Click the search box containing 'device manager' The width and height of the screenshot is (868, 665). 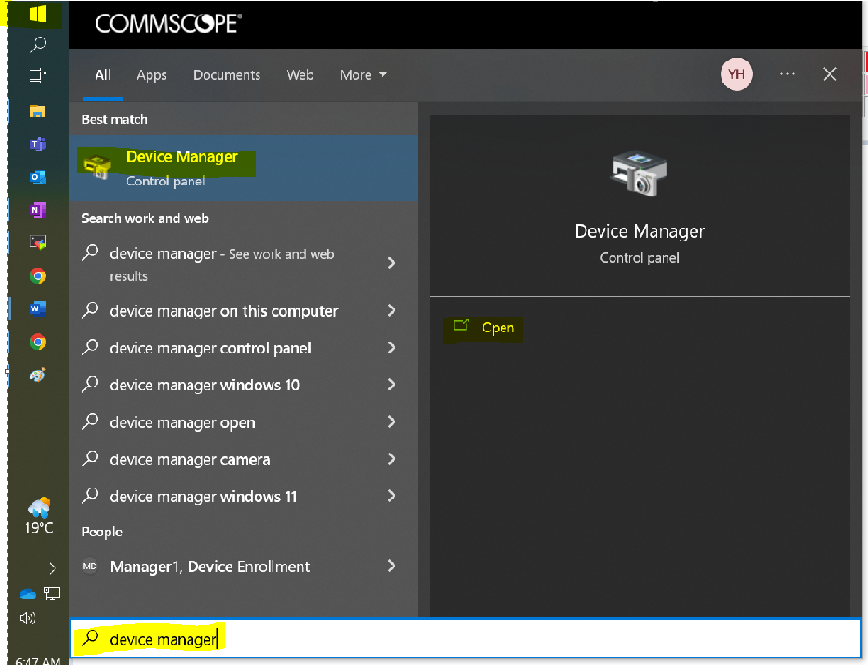click(x=465, y=638)
